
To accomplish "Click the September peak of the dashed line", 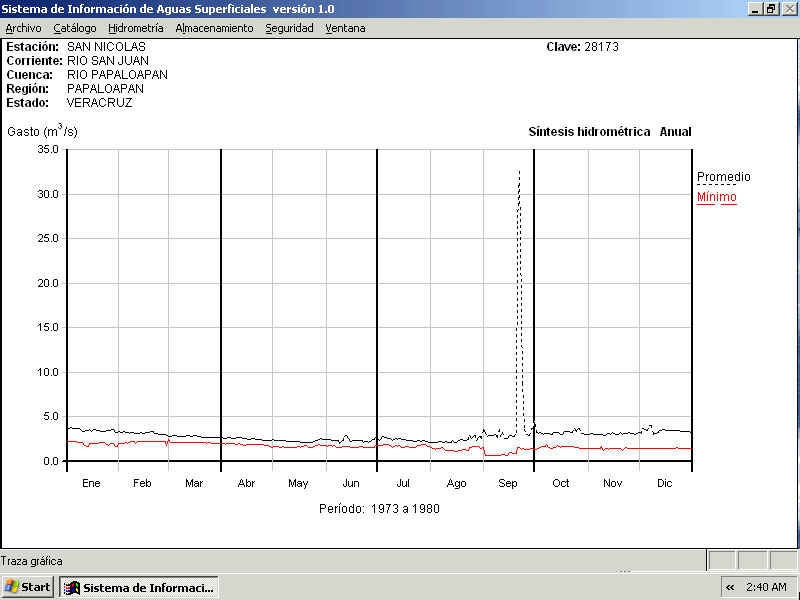I will 519,173.
